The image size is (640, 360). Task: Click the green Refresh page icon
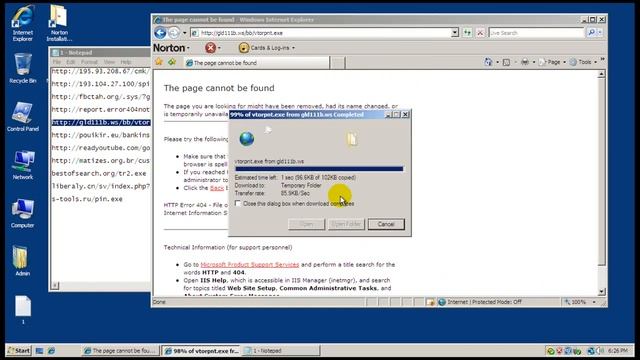pos(467,33)
